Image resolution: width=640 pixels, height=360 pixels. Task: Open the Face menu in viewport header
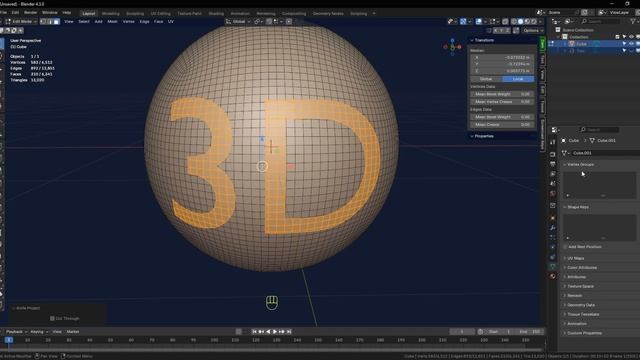pos(158,21)
